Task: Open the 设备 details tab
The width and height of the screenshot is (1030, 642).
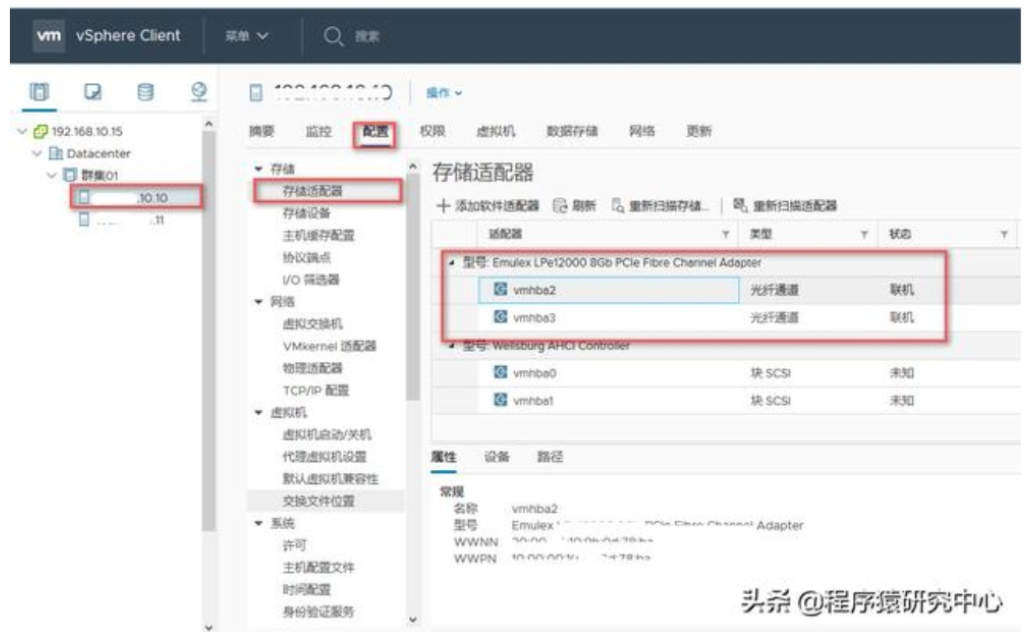Action: (497, 457)
